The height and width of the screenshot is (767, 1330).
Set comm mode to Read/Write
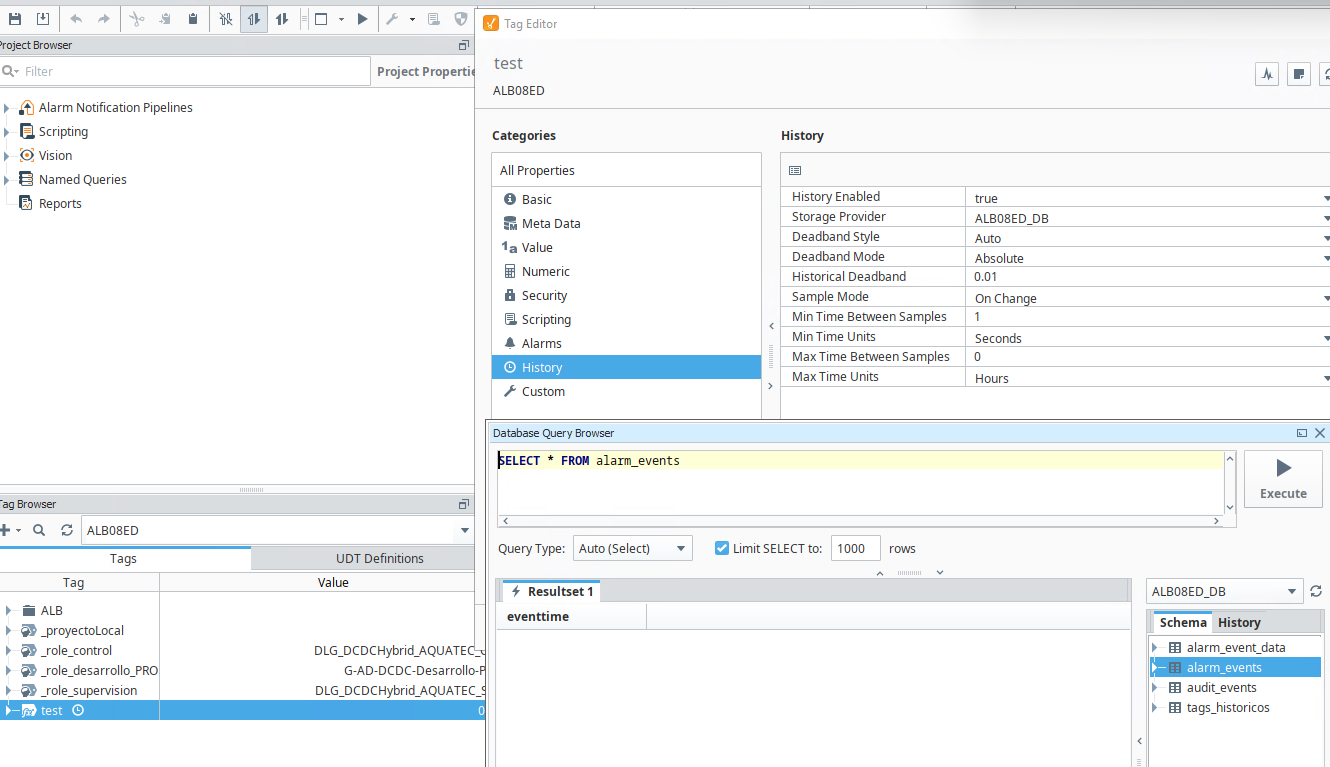coord(282,19)
